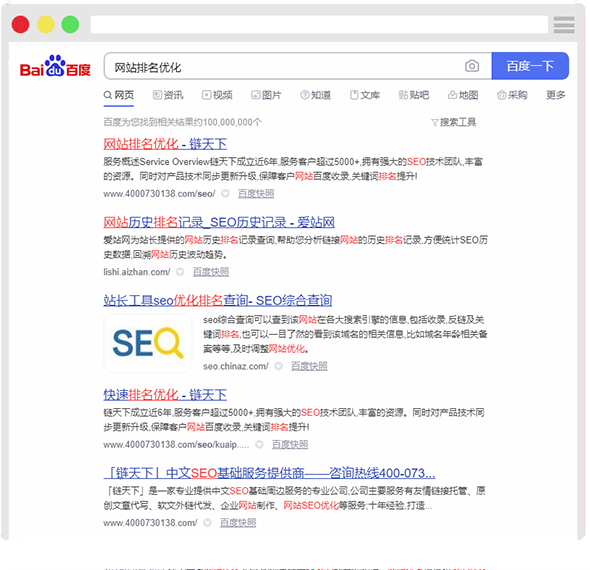Click the browser address bar
The width and height of the screenshot is (590, 570).
tap(319, 25)
